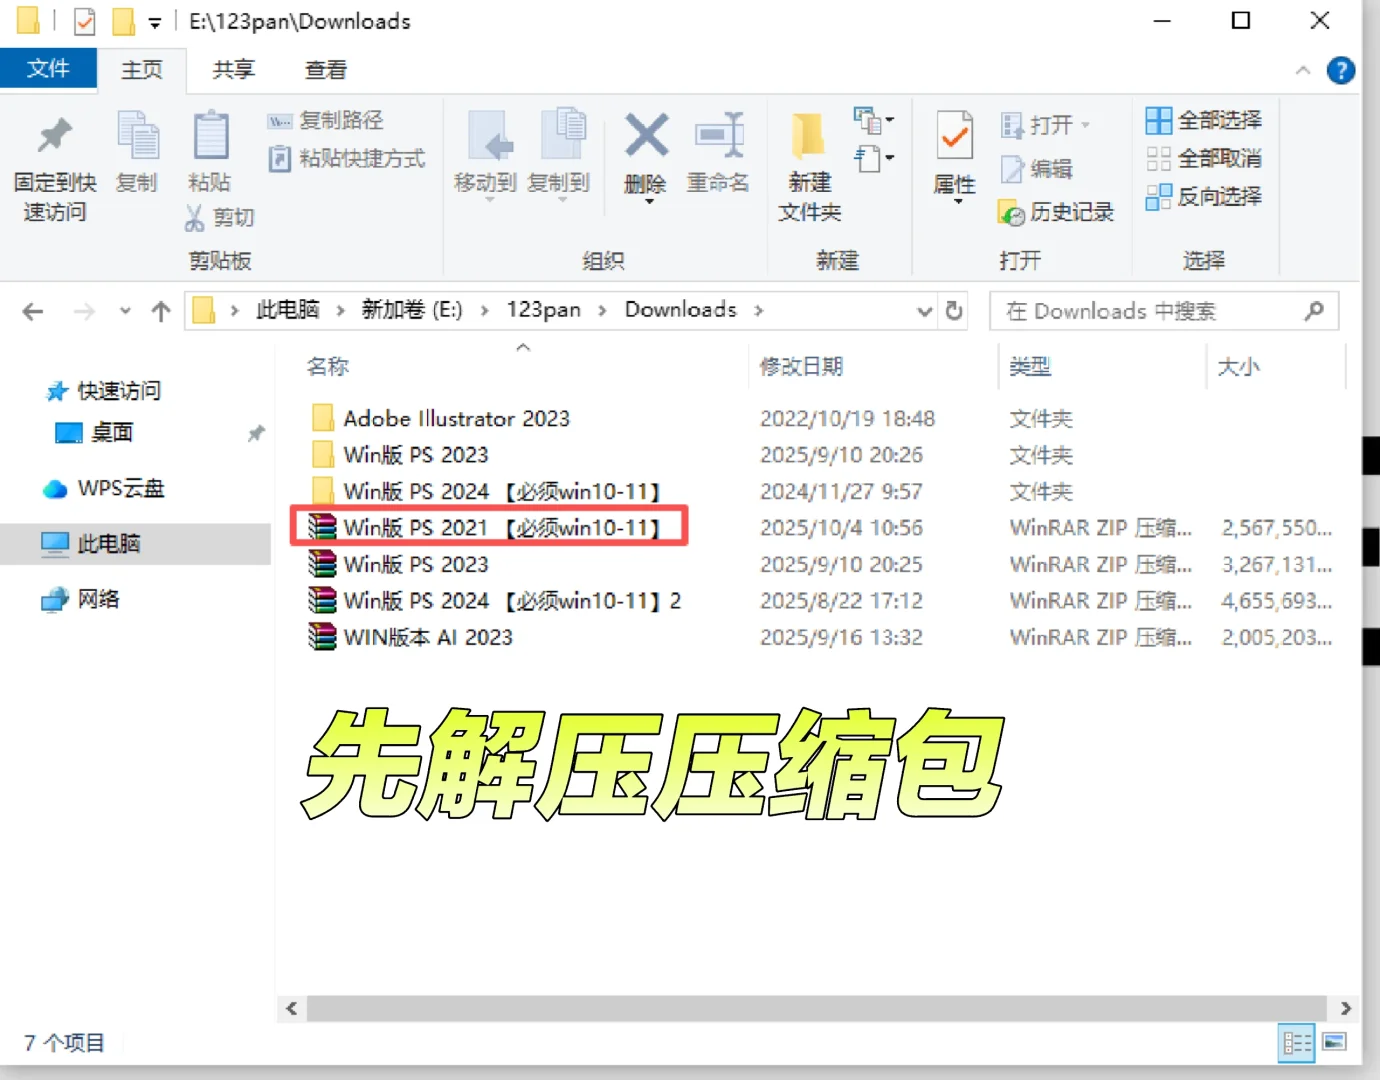Click the 复制 (Copy) icon
Screen dimensions: 1380x1080
[137, 155]
